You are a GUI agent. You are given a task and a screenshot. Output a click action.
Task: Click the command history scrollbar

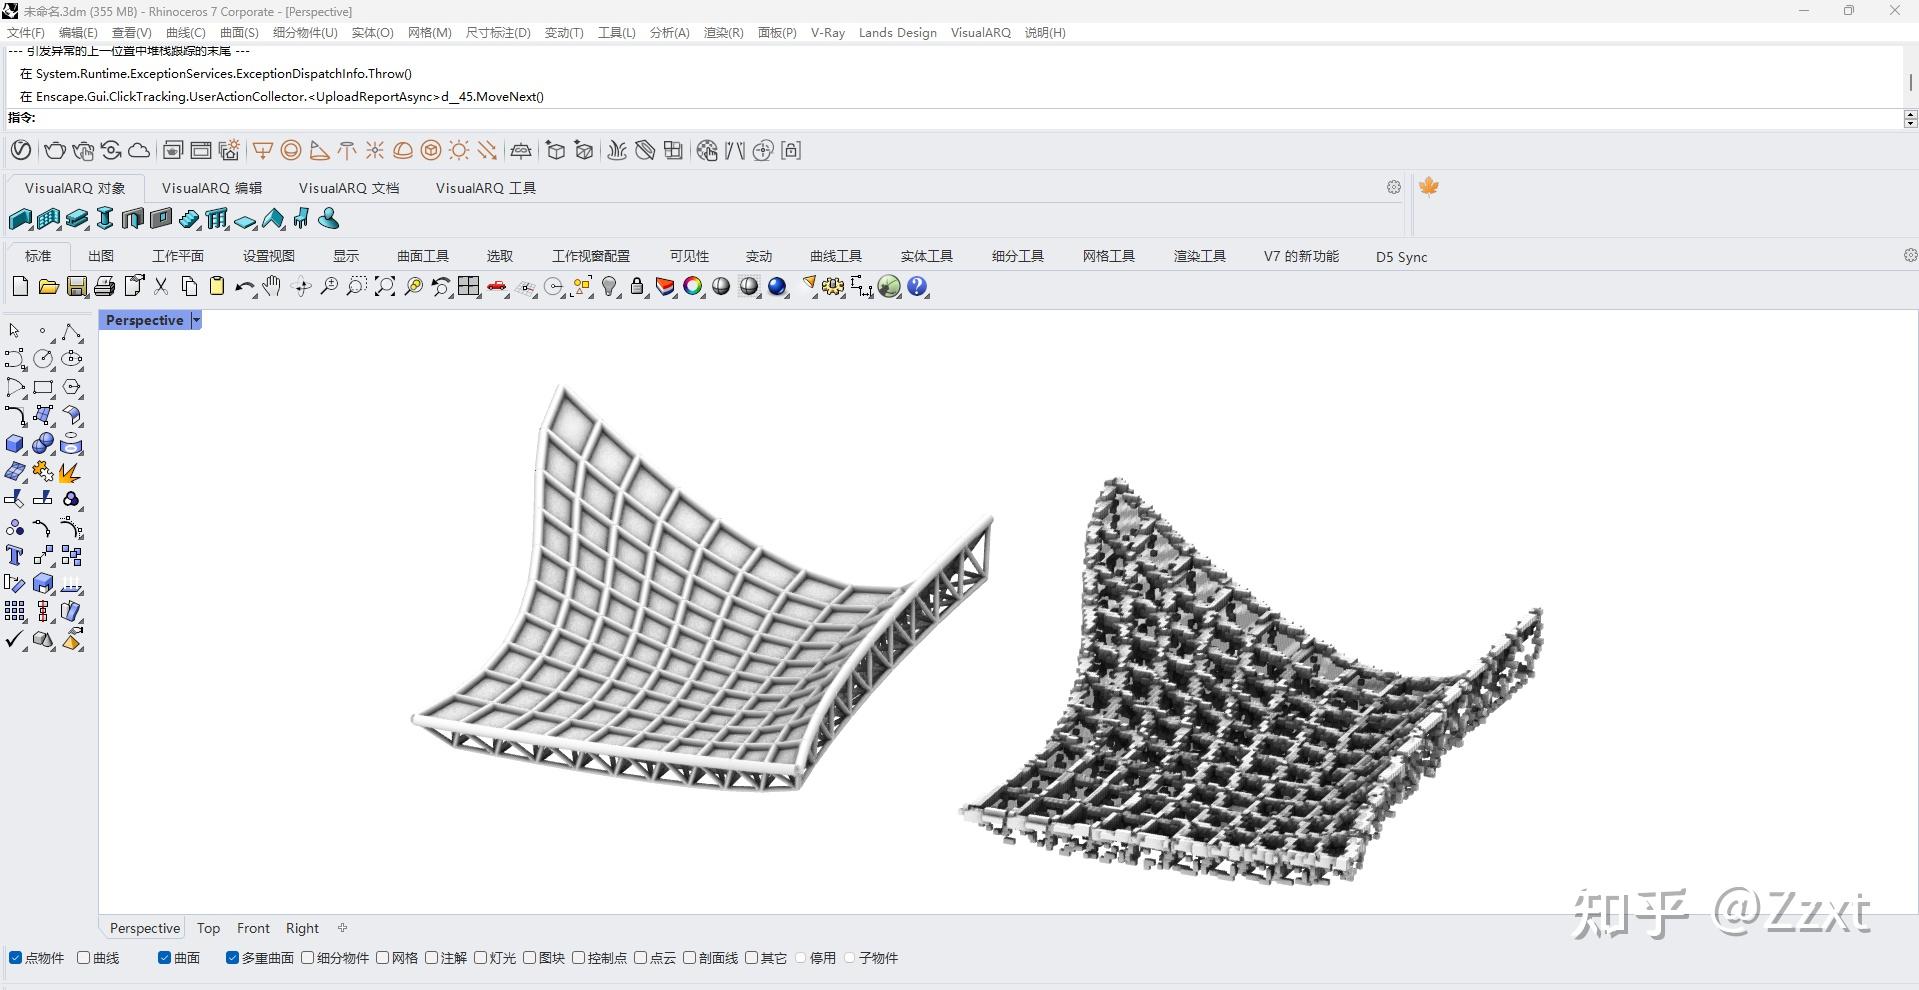pyautogui.click(x=1910, y=82)
